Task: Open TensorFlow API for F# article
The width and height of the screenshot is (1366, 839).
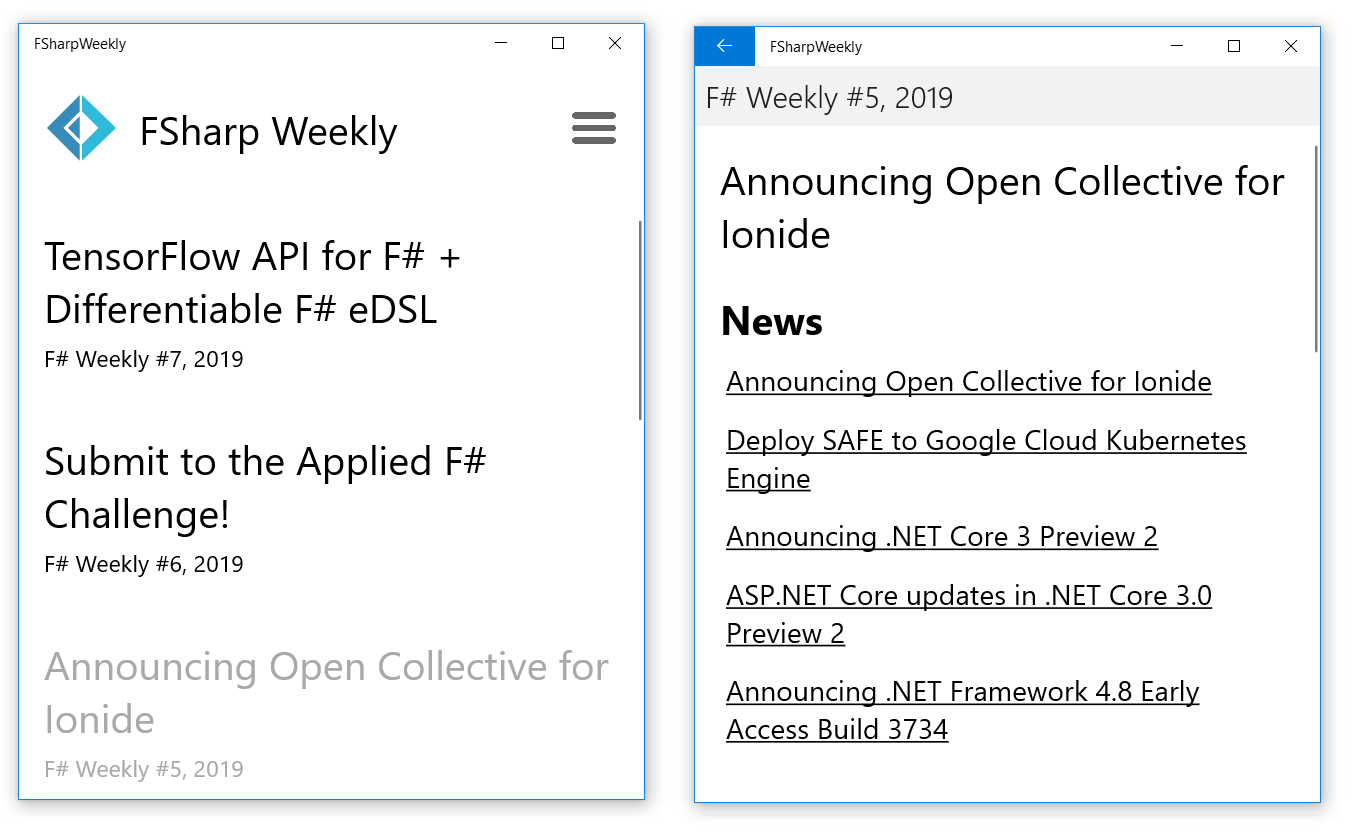Action: [252, 283]
